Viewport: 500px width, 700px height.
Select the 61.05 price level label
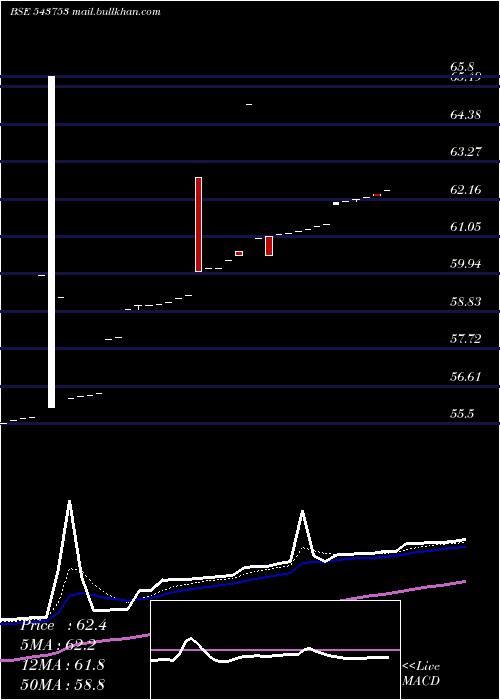point(466,227)
